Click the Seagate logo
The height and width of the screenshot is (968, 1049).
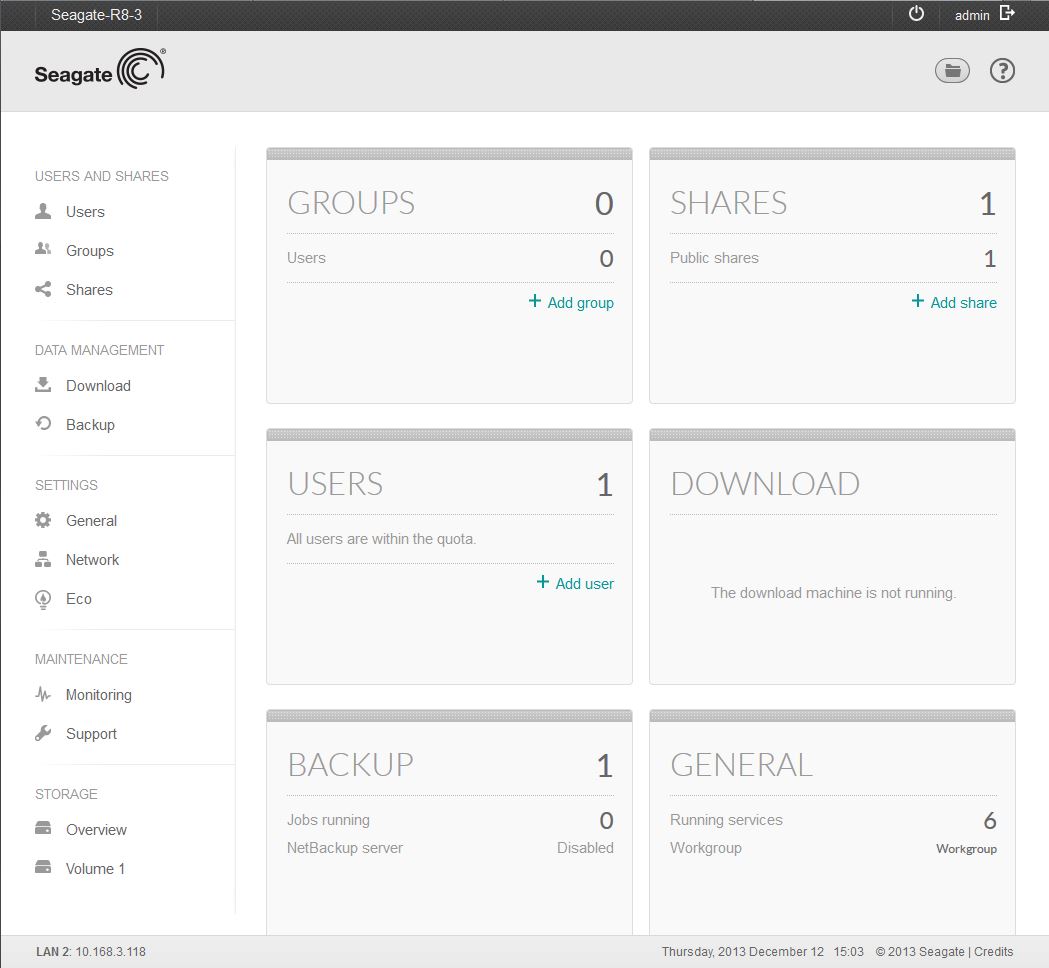(100, 69)
